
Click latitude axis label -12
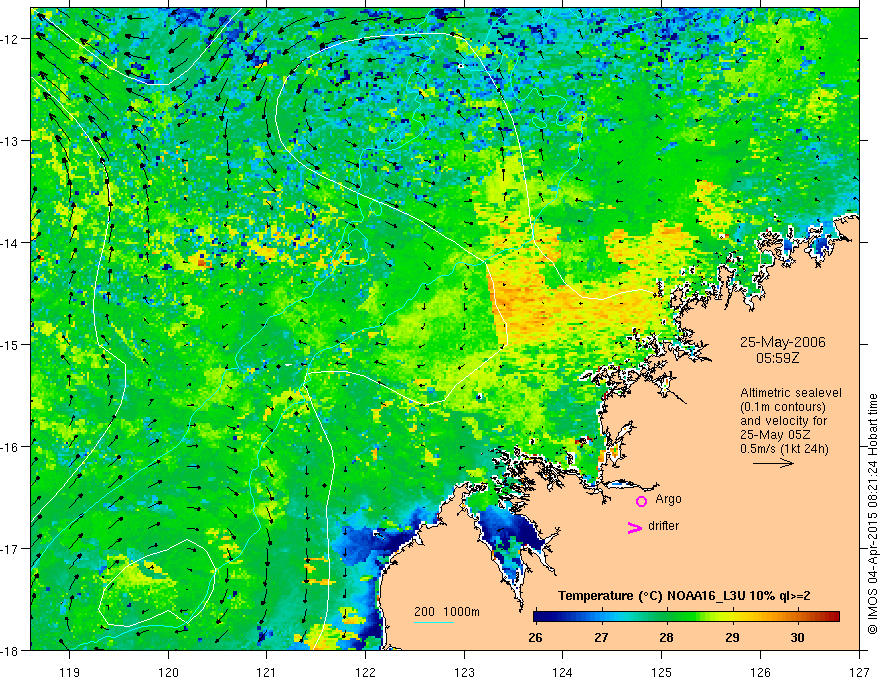click(x=10, y=39)
